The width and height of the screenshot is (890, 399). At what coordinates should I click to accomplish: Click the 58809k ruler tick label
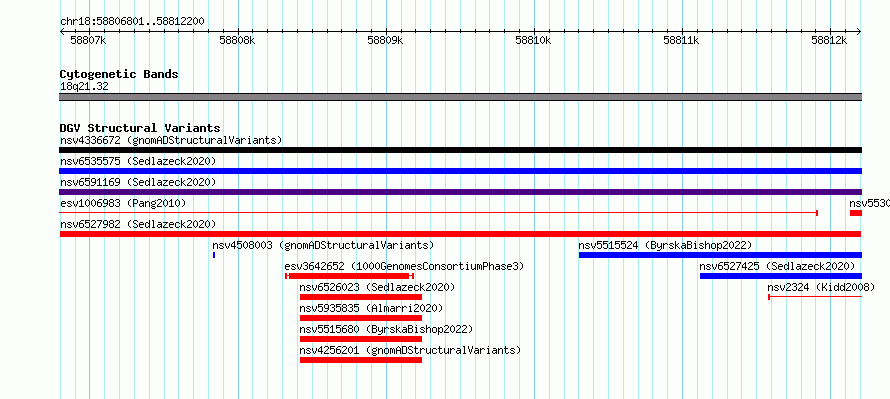click(385, 41)
